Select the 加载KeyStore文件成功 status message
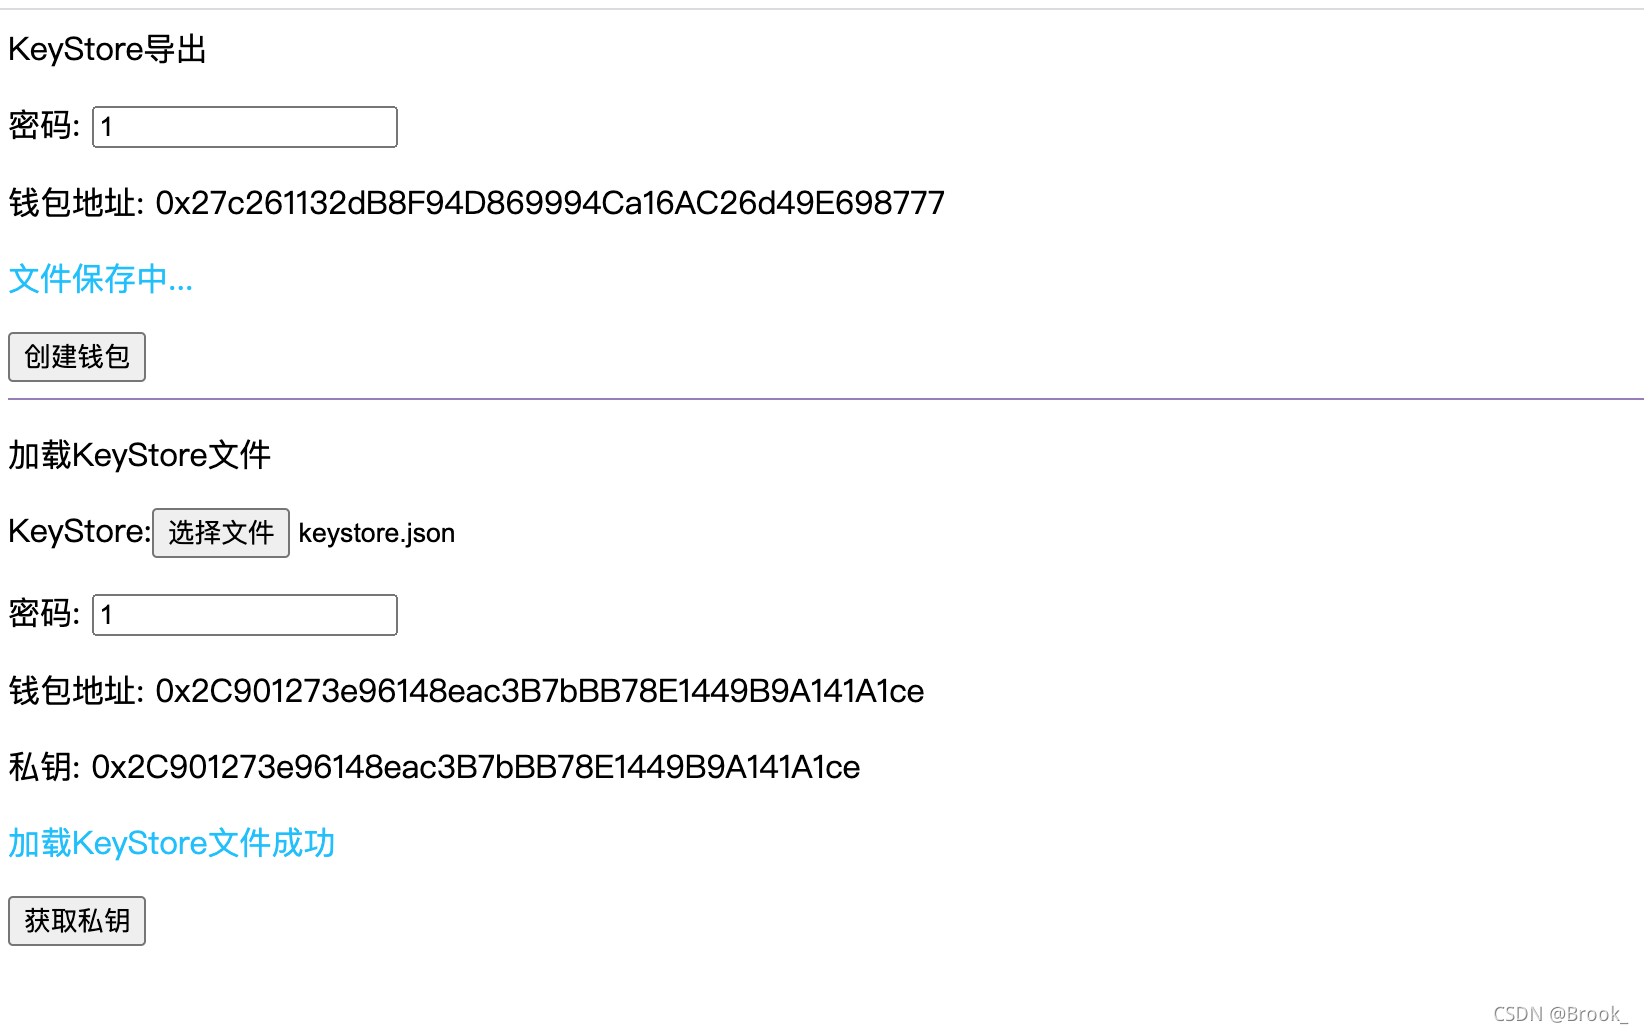Image resolution: width=1644 pixels, height=1034 pixels. (171, 843)
